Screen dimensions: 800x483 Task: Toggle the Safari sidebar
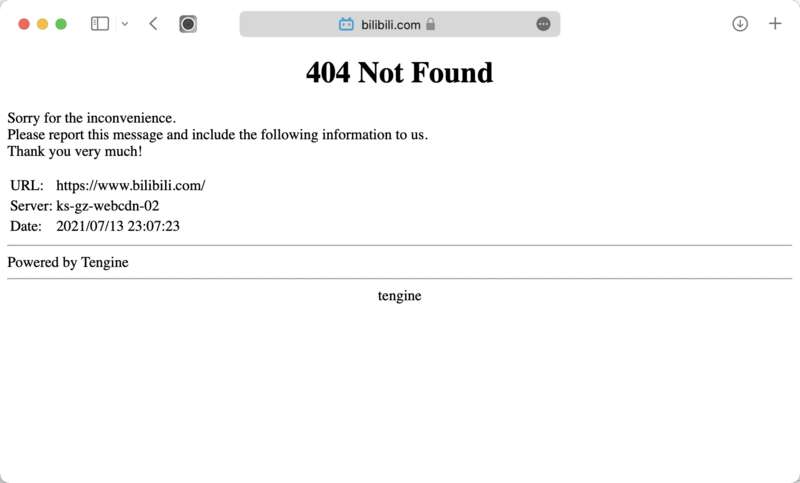pos(99,24)
